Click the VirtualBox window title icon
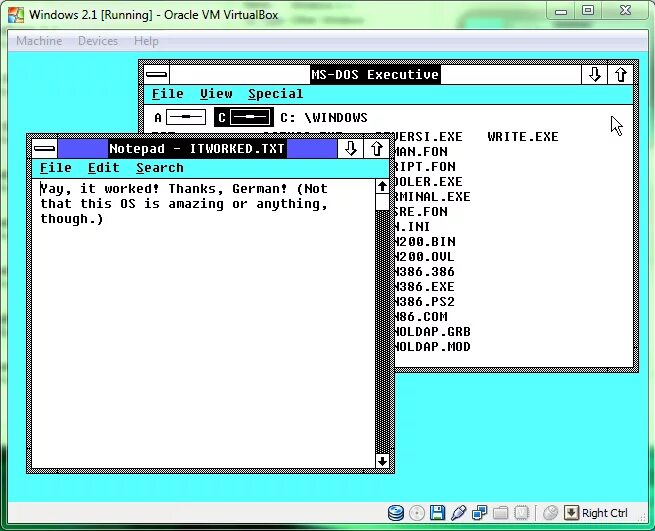Image resolution: width=655 pixels, height=531 pixels. pyautogui.click(x=16, y=15)
